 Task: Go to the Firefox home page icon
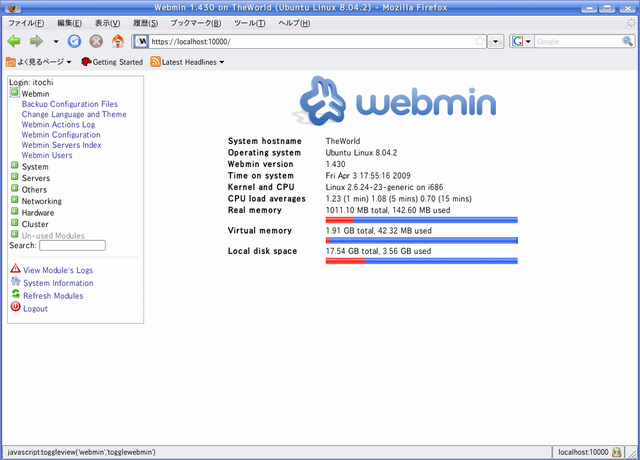click(x=118, y=41)
